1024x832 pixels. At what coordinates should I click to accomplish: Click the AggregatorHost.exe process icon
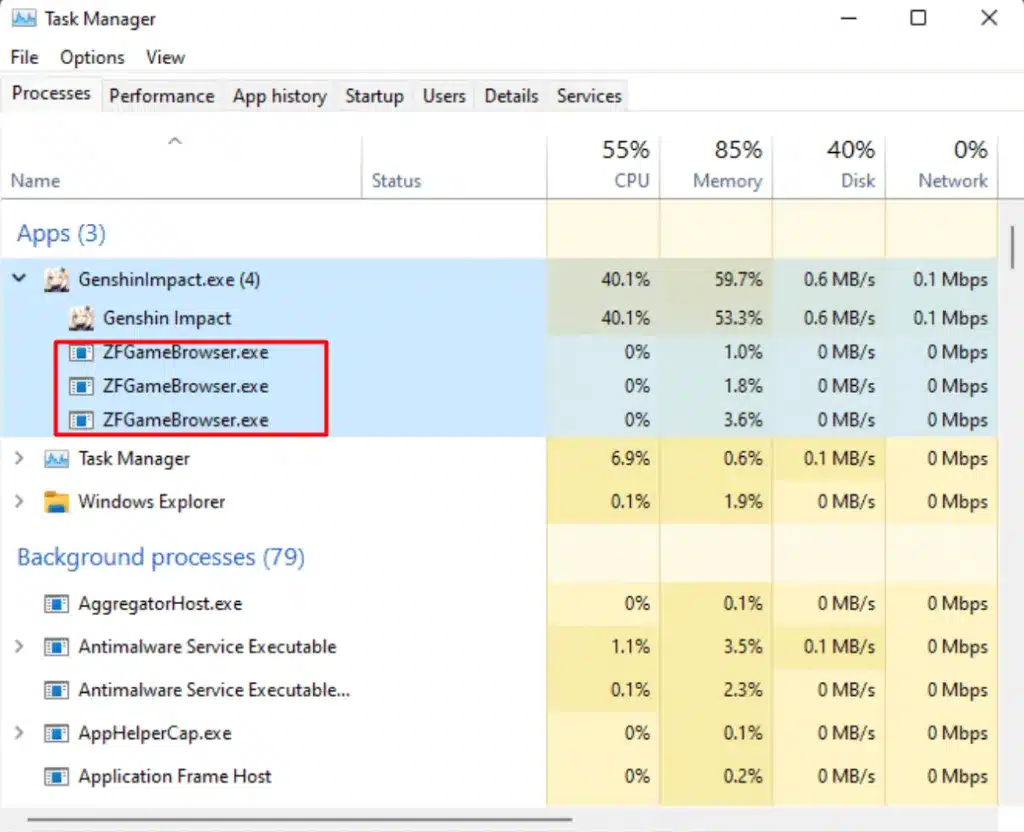57,604
